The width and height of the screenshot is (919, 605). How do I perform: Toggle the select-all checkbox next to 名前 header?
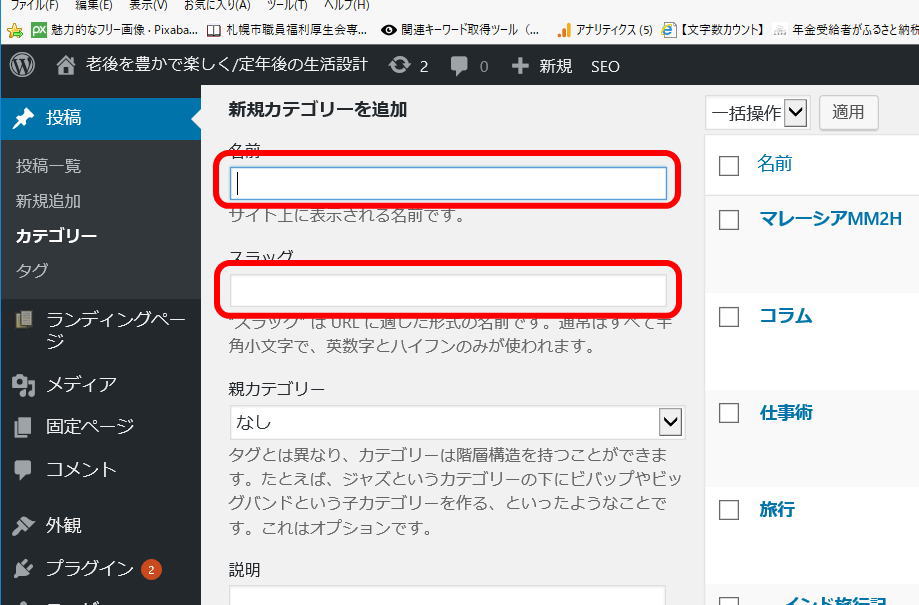tap(729, 165)
